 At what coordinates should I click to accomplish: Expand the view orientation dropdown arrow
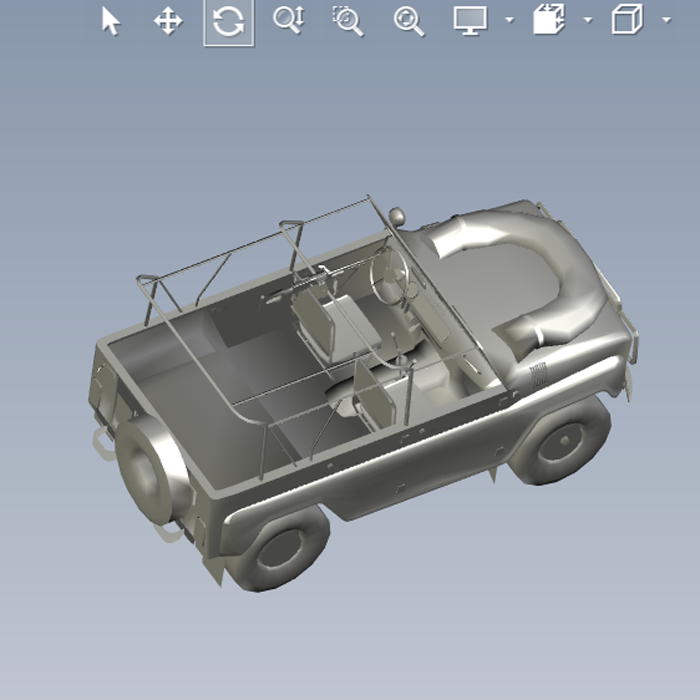[667, 20]
